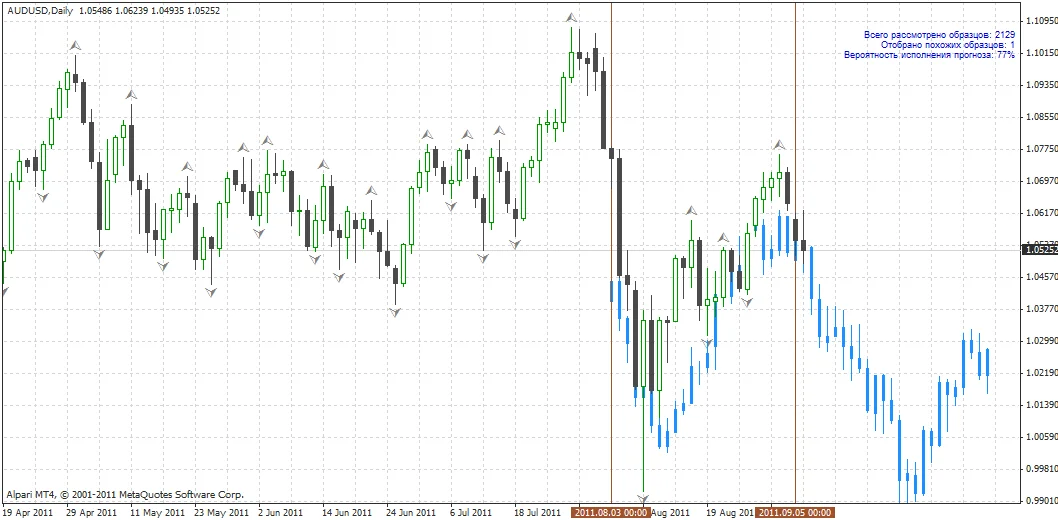Select the 'Всего рассмотрено образцов: 2129' label
This screenshot has width=1058, height=520.
939,34
